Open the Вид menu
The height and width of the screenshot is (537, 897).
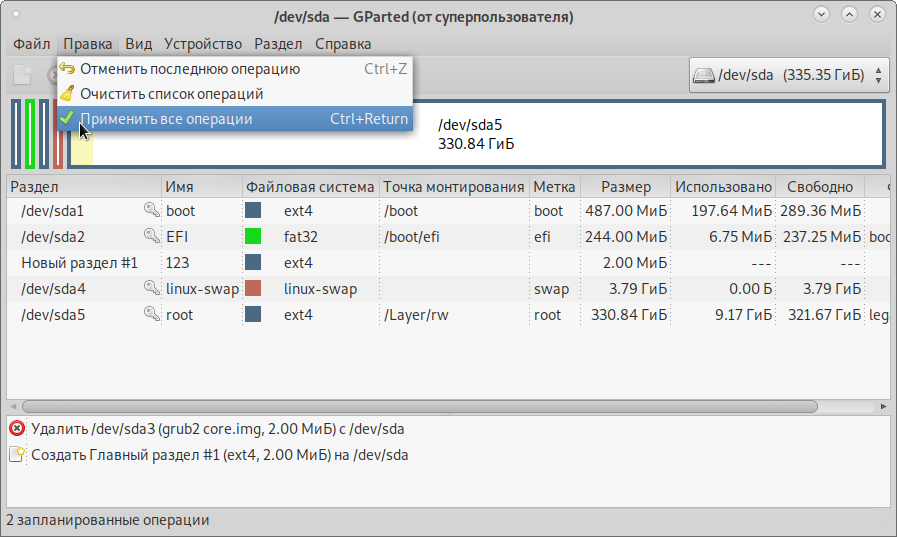138,44
